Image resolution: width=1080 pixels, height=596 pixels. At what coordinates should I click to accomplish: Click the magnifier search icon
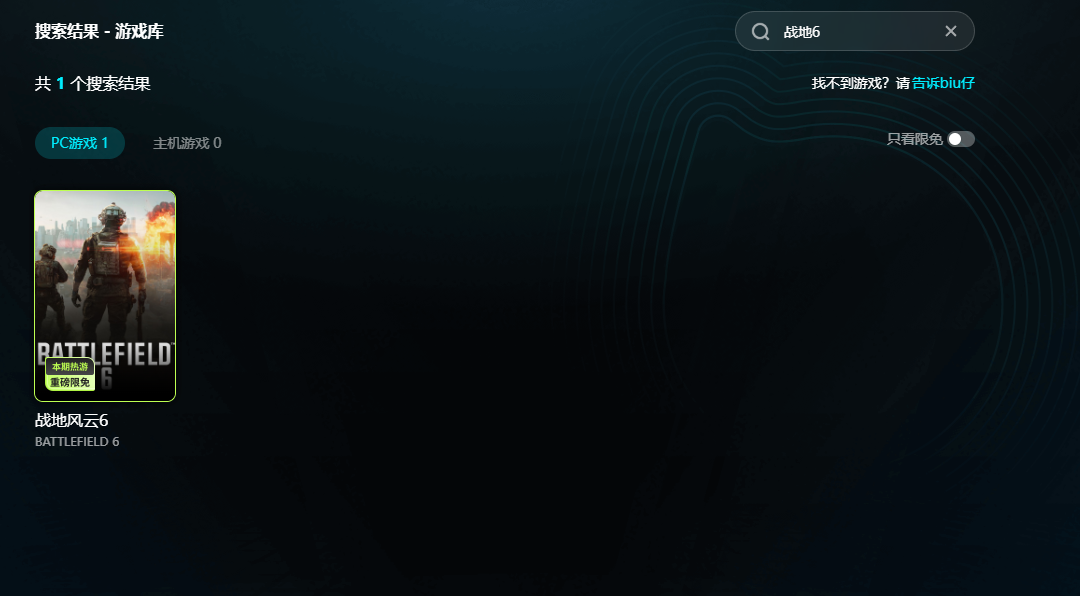pyautogui.click(x=760, y=32)
